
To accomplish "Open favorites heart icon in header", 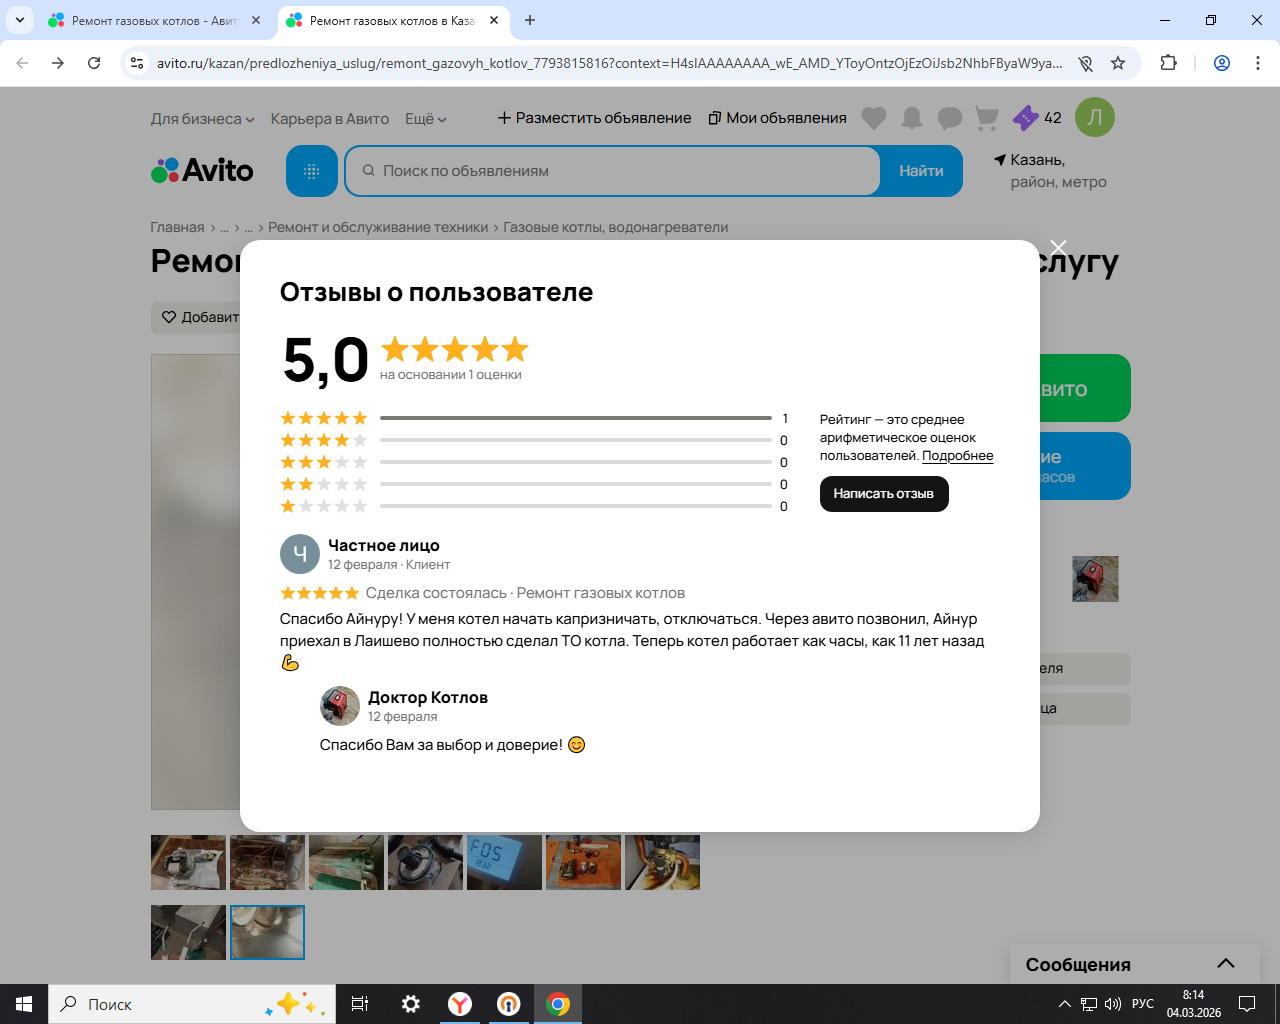I will pos(874,118).
